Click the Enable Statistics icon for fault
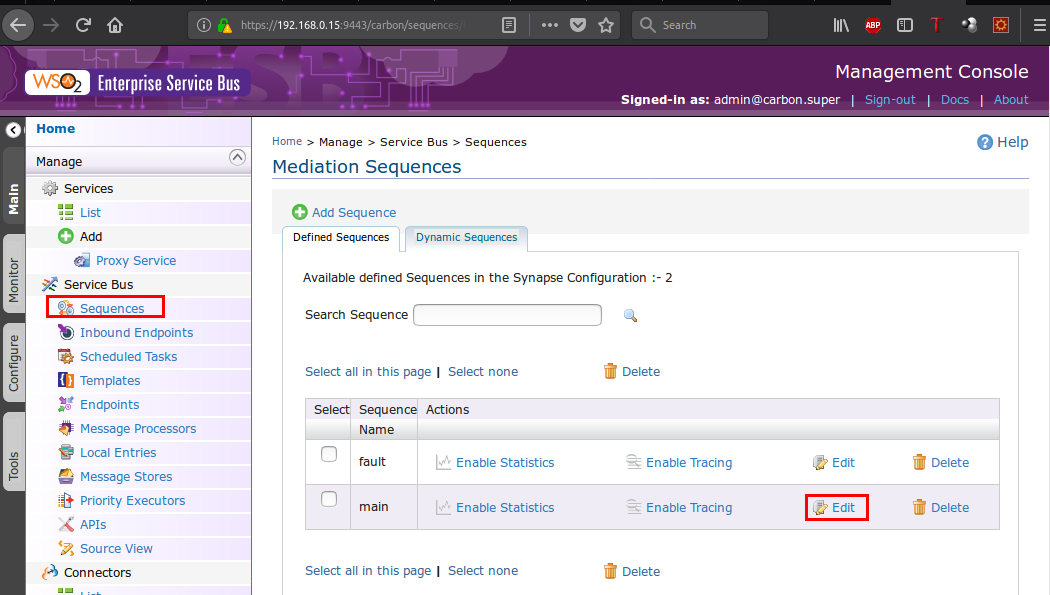This screenshot has height=595, width=1050. pos(444,462)
